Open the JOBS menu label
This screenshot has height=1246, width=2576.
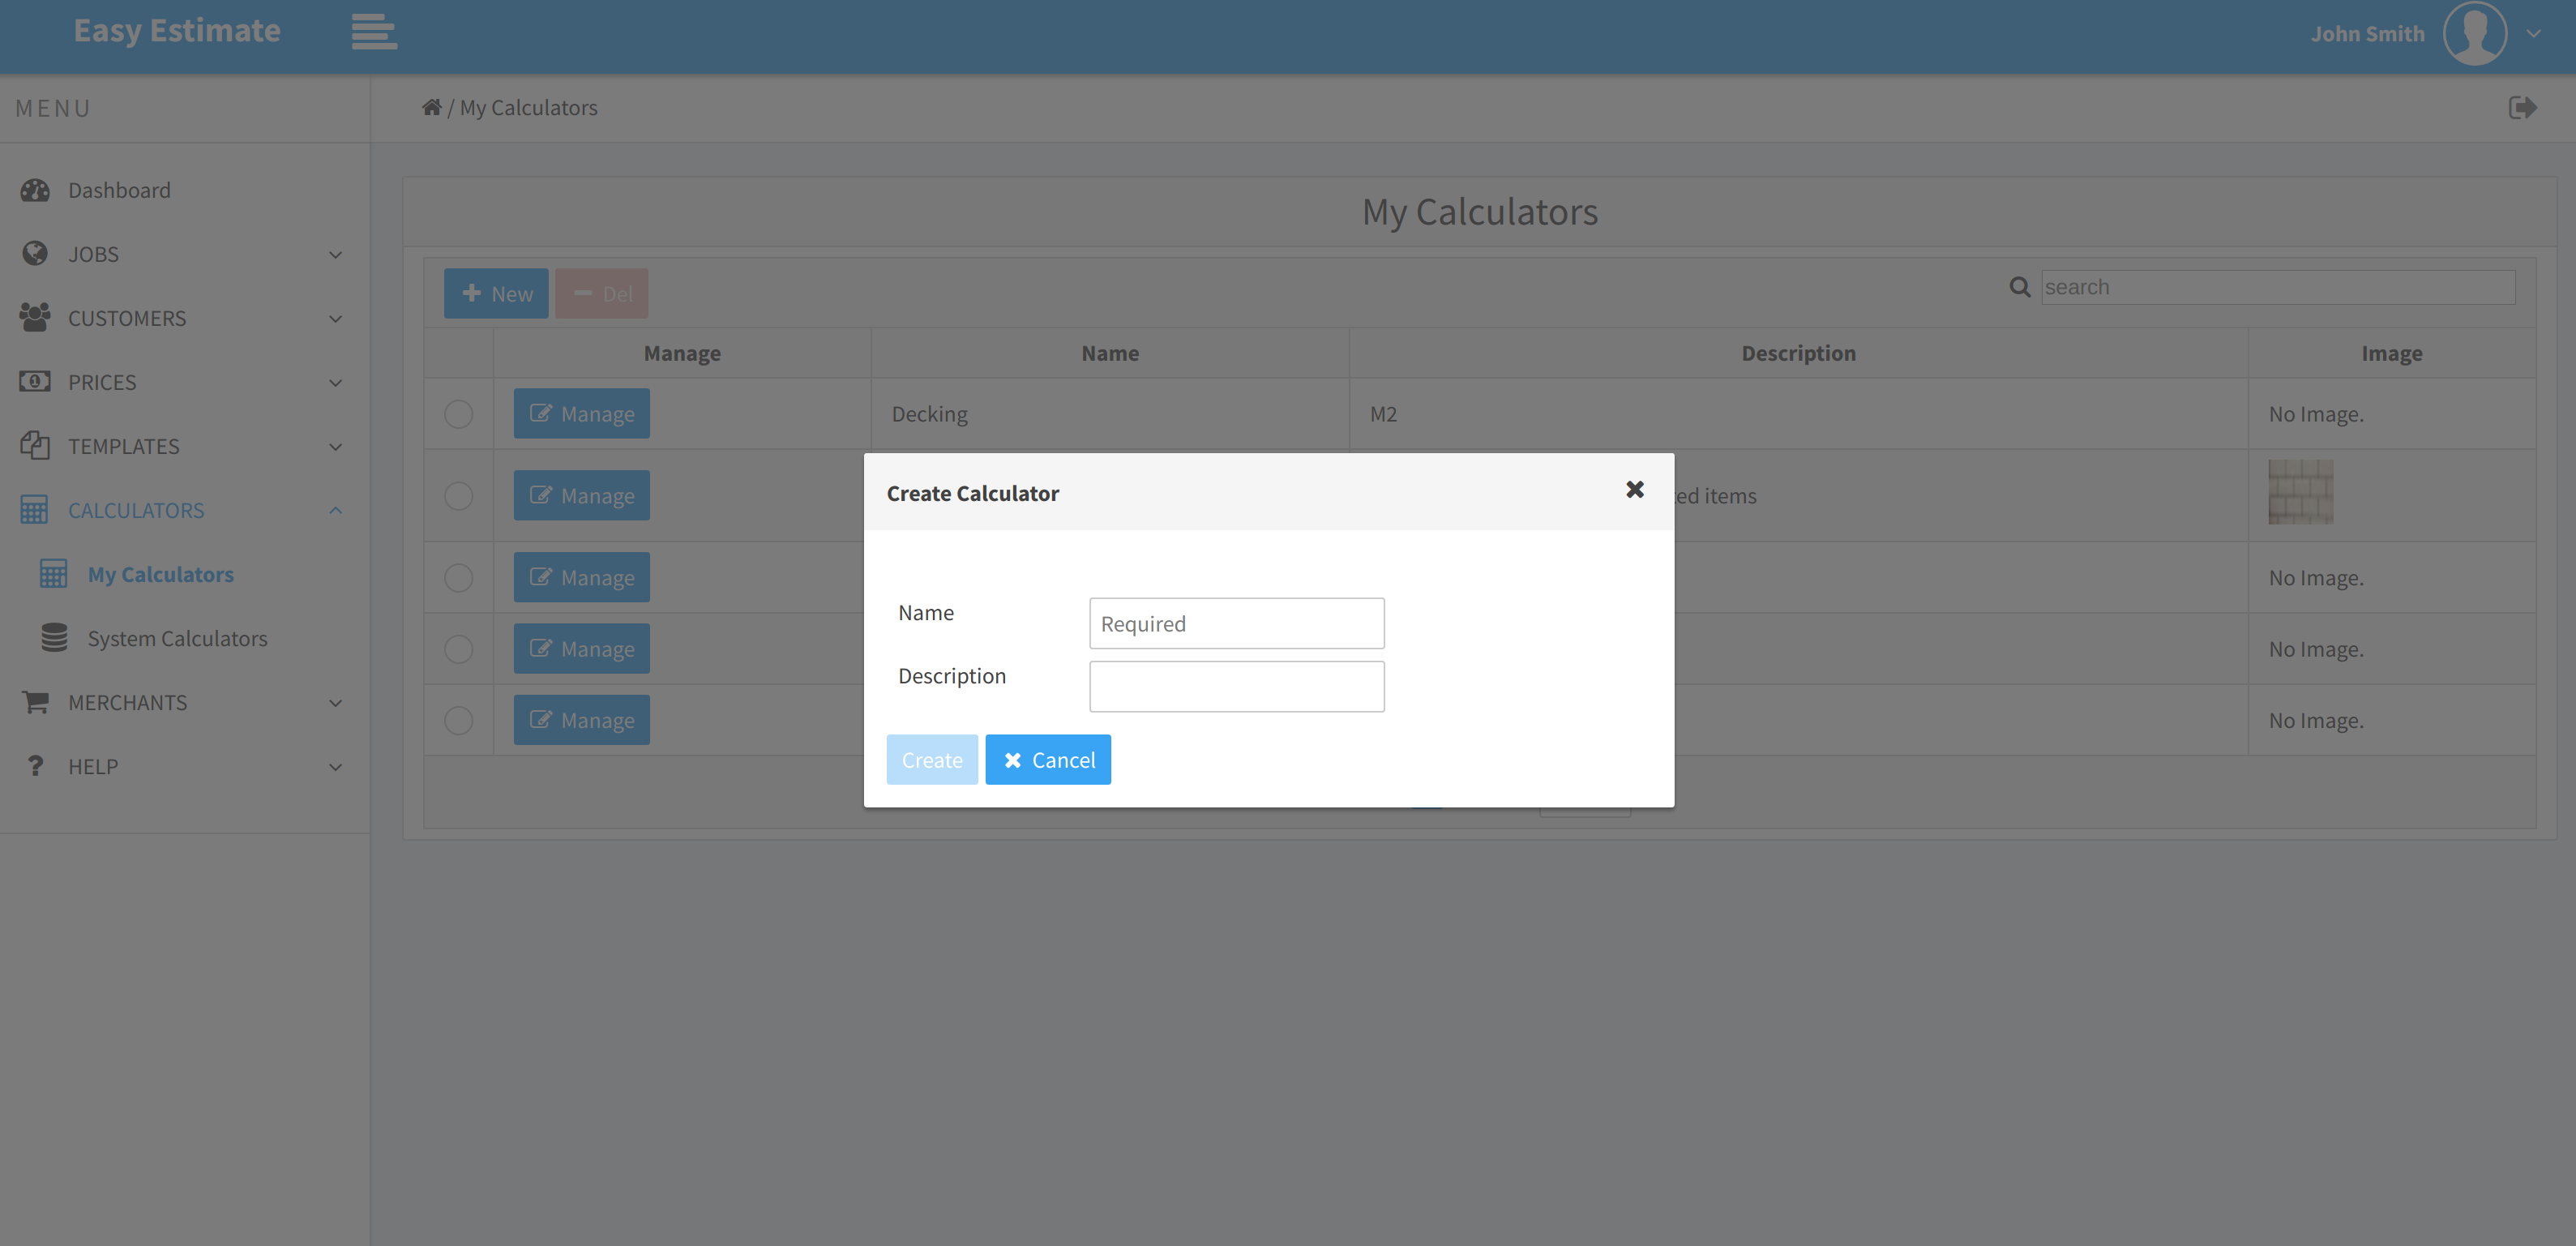[93, 254]
